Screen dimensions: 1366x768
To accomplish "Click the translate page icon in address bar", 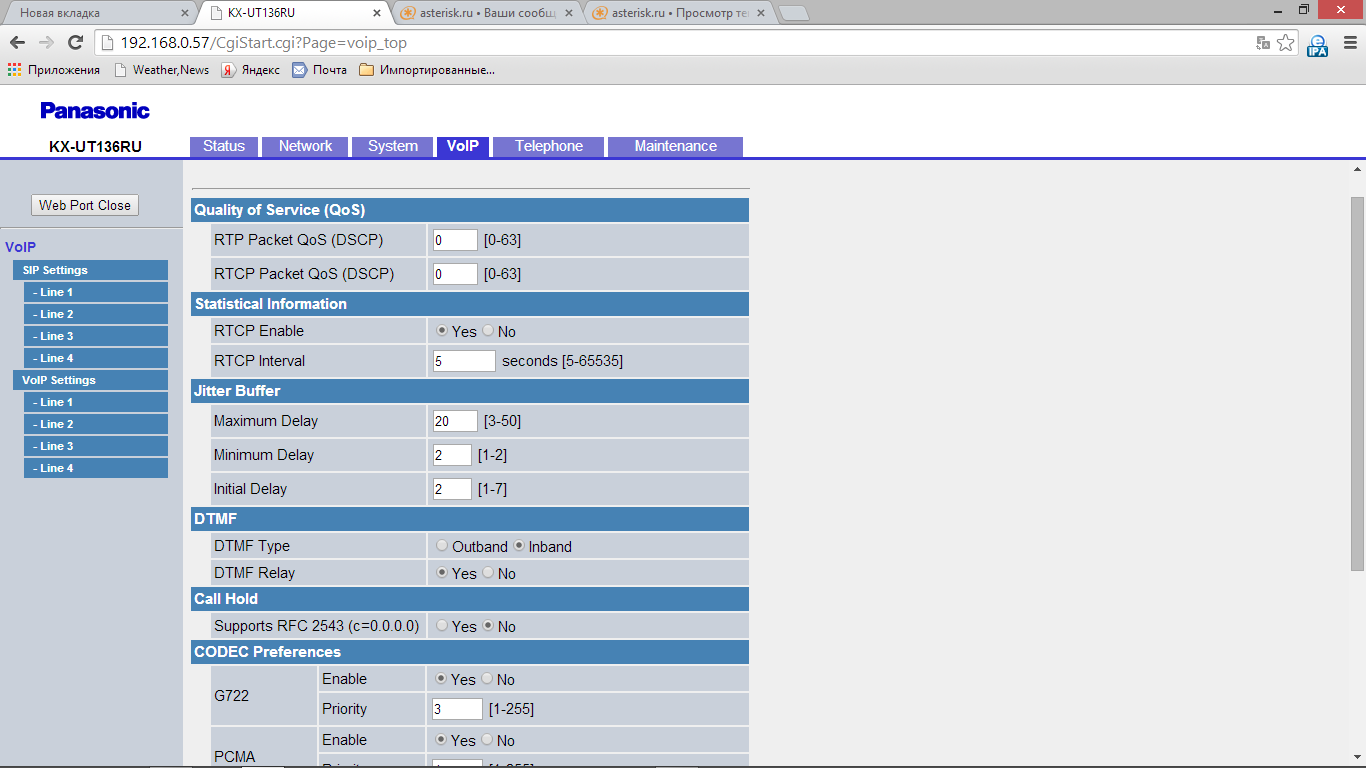I will [x=1264, y=43].
